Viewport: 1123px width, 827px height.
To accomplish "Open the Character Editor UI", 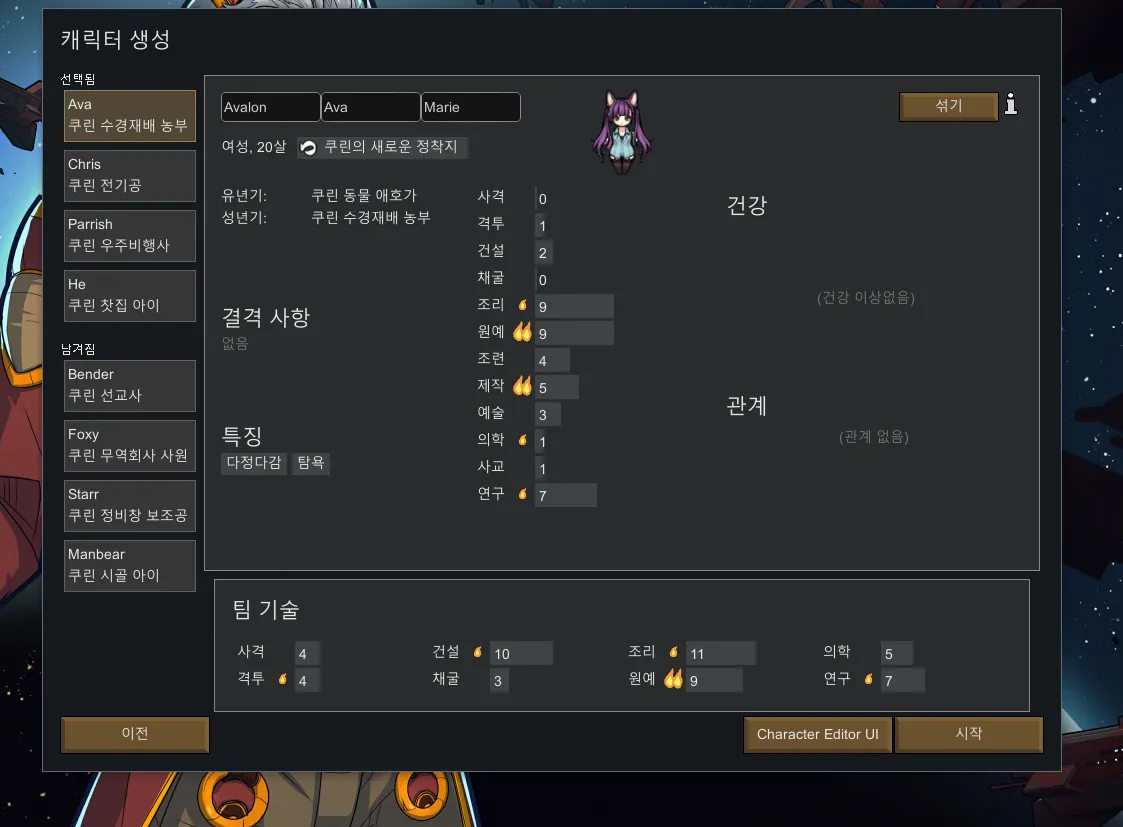I will click(817, 734).
